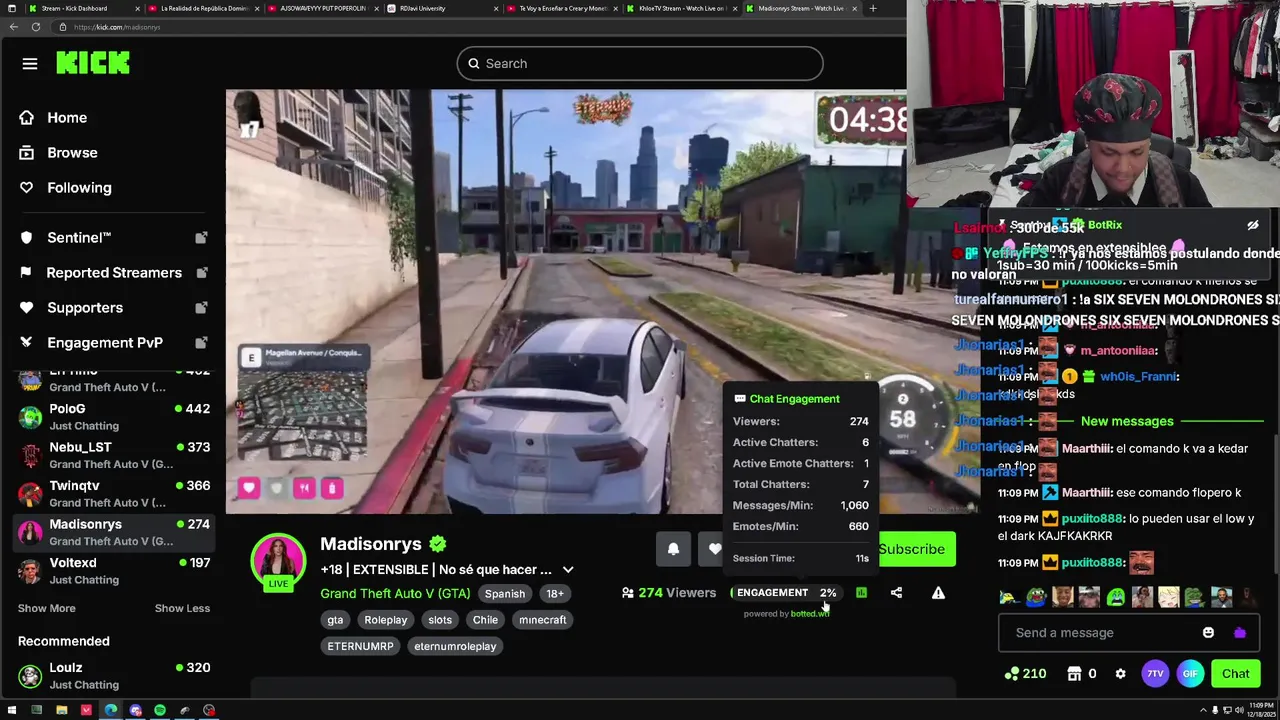Click the New messages divider
This screenshot has width=1280, height=720.
point(1127,421)
